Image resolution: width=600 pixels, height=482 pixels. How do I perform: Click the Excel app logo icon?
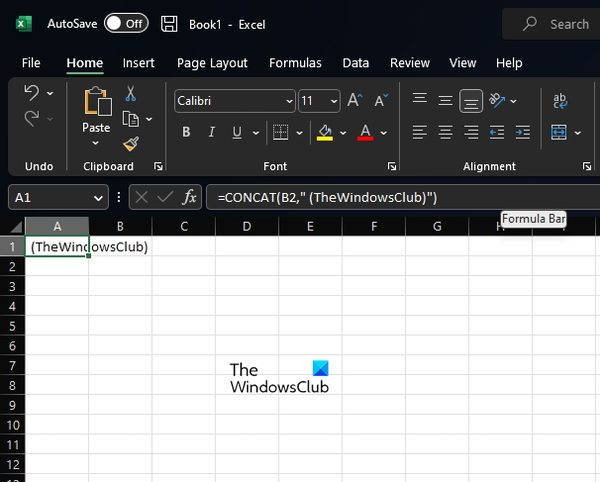point(24,24)
